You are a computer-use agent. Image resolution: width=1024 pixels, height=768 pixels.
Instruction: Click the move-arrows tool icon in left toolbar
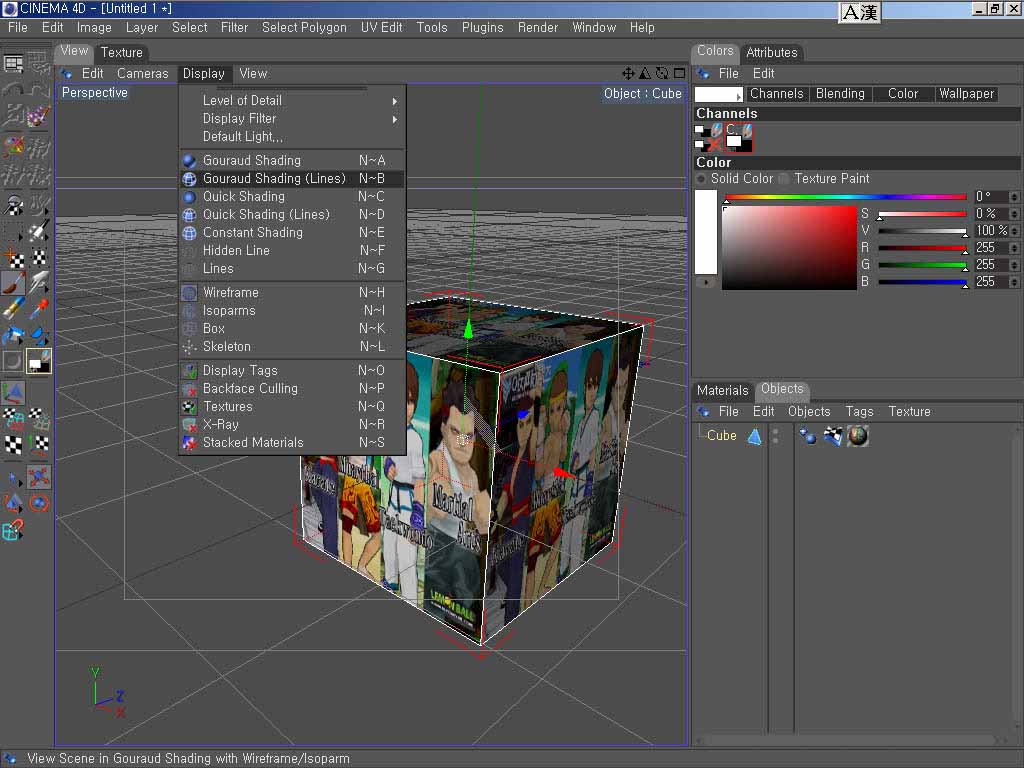(x=39, y=477)
